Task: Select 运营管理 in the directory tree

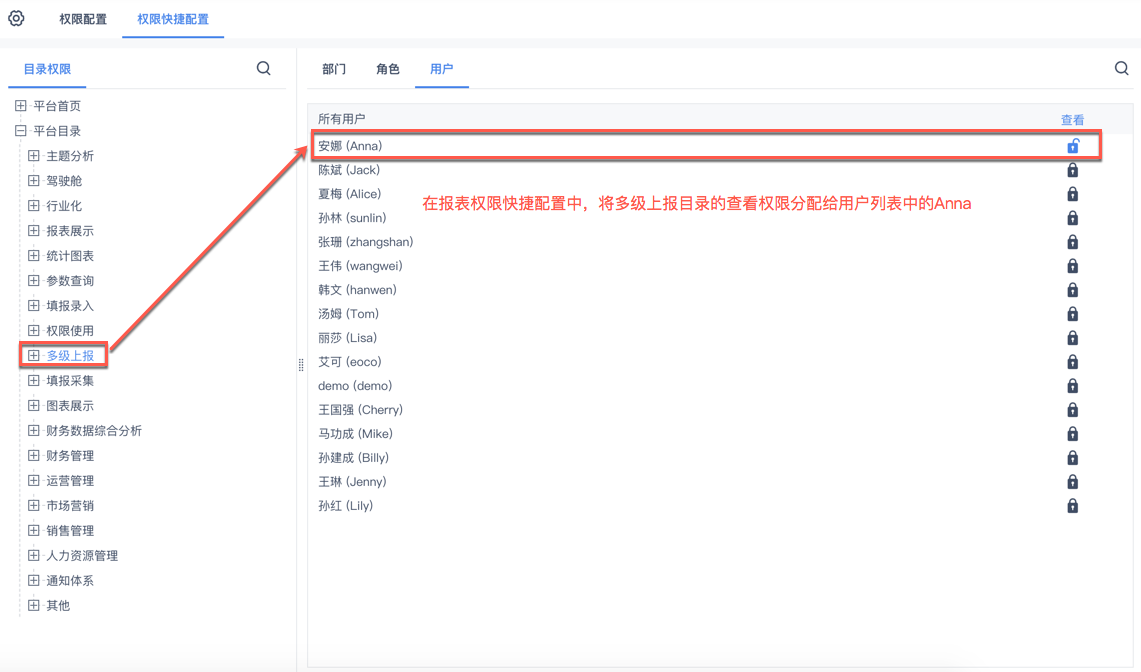Action: (x=70, y=481)
